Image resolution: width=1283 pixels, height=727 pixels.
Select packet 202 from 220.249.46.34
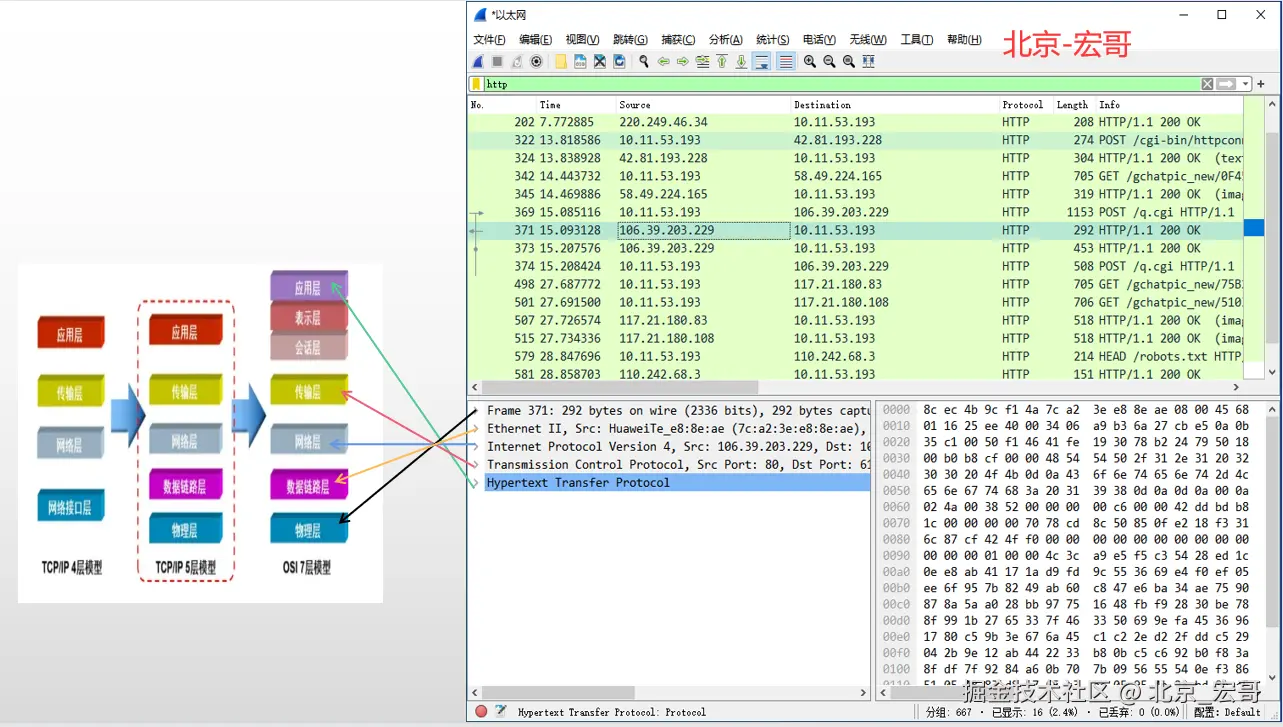coord(856,122)
